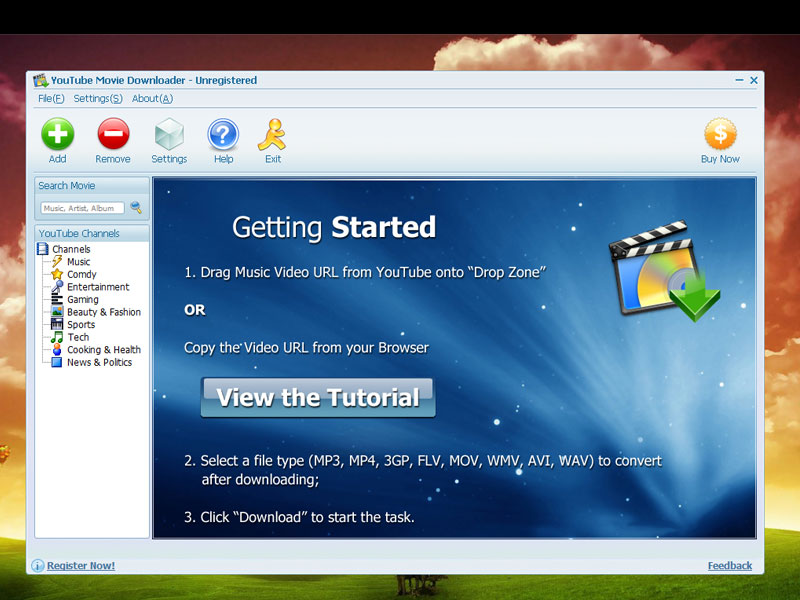Image resolution: width=800 pixels, height=600 pixels.
Task: Select the Beauty & Fashion channel
Action: tap(104, 312)
